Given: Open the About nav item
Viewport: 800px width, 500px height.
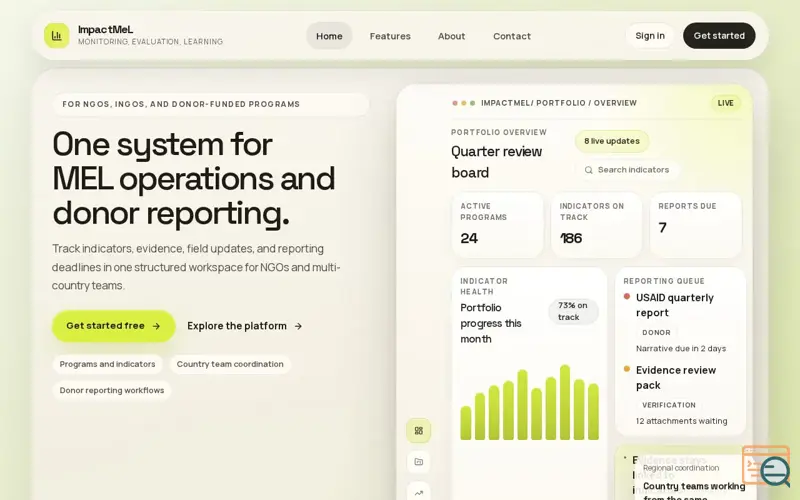Looking at the screenshot, I should 452,36.
